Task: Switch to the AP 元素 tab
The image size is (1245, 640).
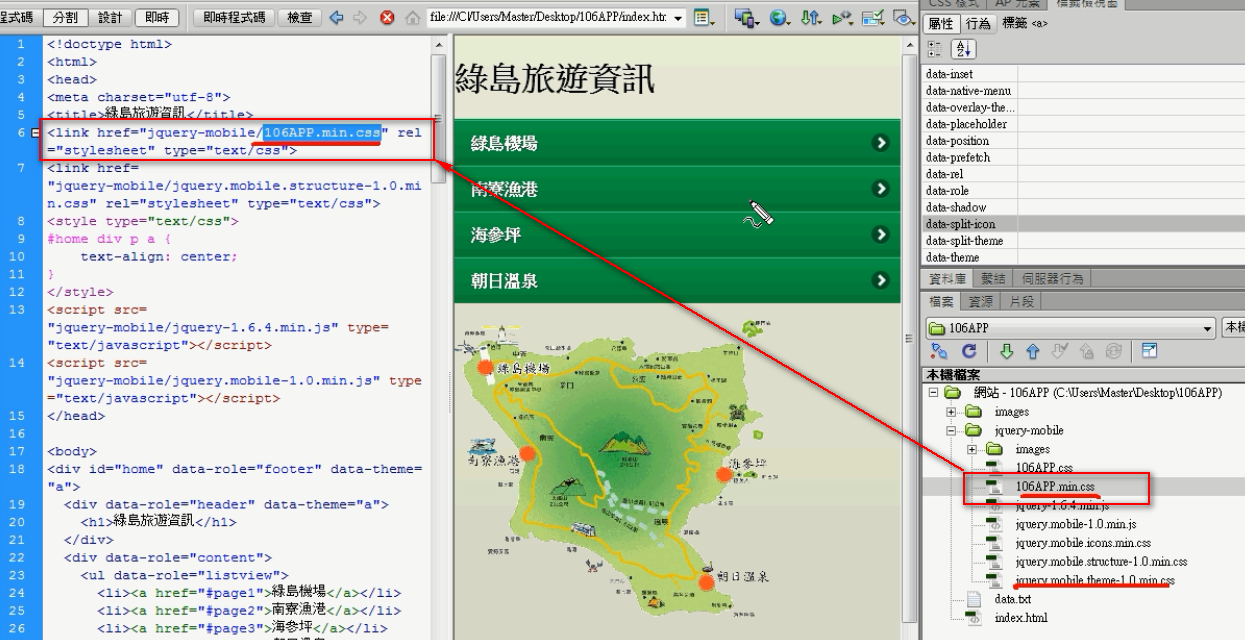Action: 1015,5
